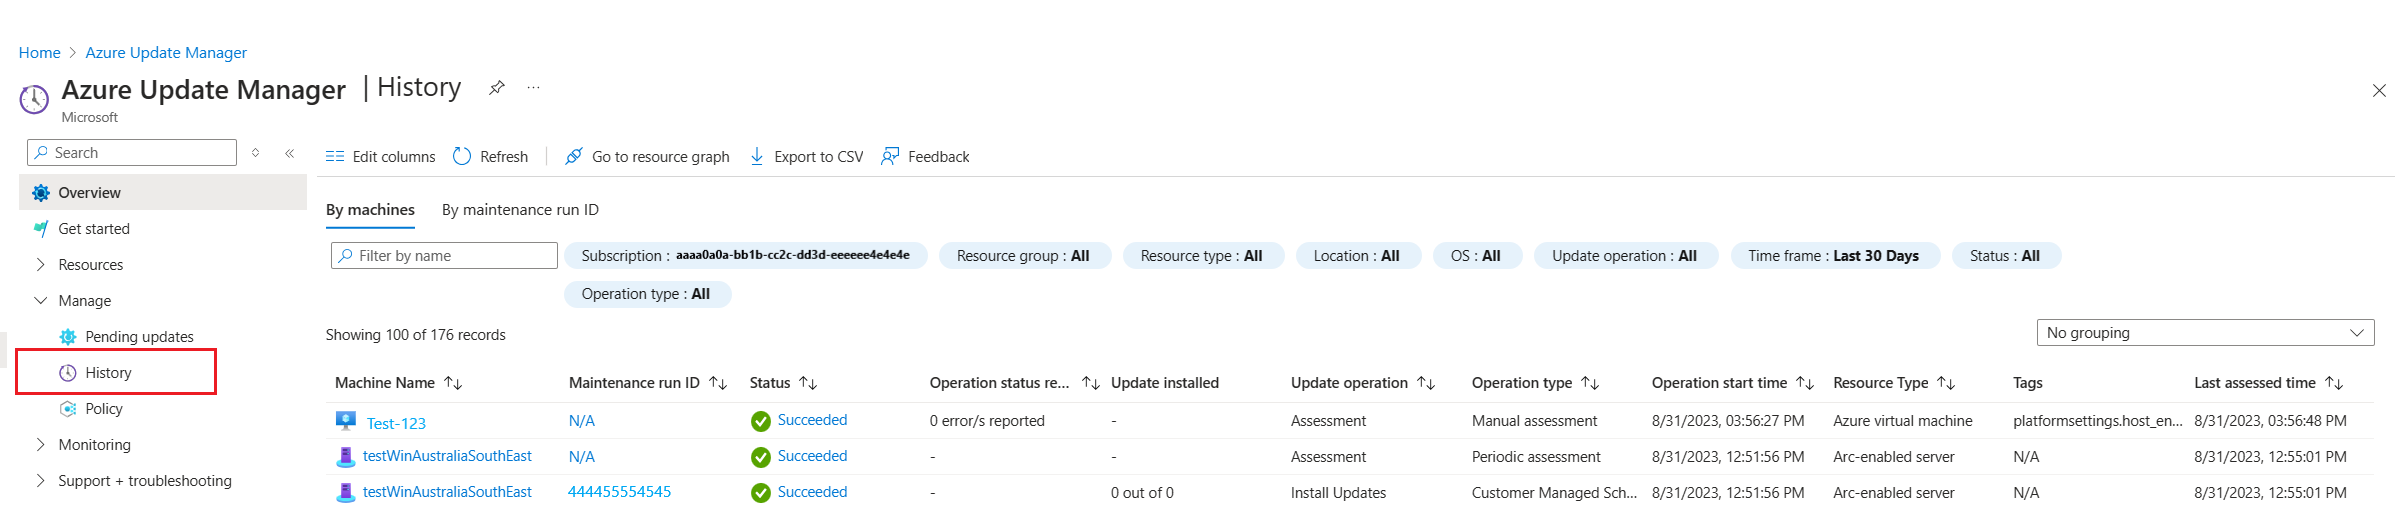This screenshot has height=509, width=2395.
Task: Click the Export to CSV download icon
Action: (757, 156)
